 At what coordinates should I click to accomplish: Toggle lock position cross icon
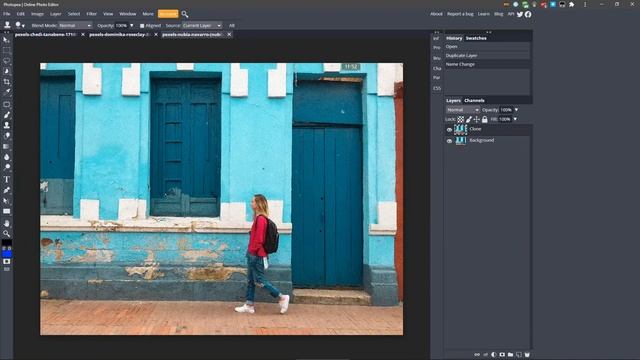coord(476,119)
